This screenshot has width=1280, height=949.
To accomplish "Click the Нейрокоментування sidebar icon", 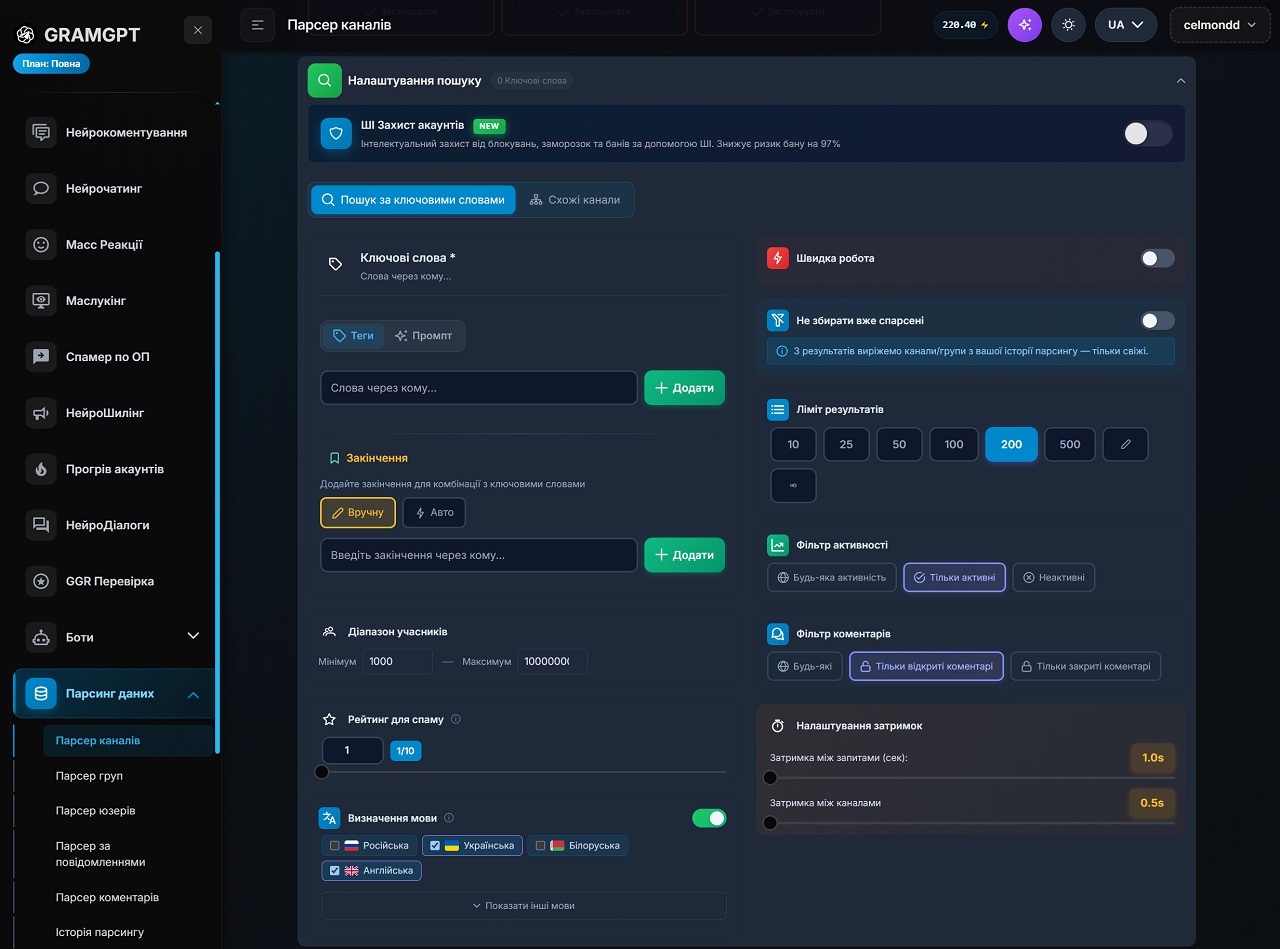I will coord(41,132).
